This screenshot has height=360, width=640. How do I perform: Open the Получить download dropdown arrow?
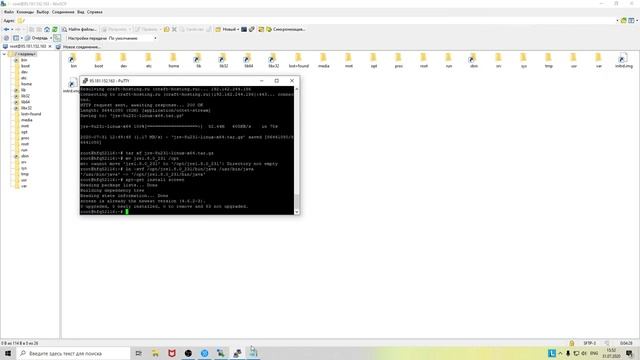point(130,29)
